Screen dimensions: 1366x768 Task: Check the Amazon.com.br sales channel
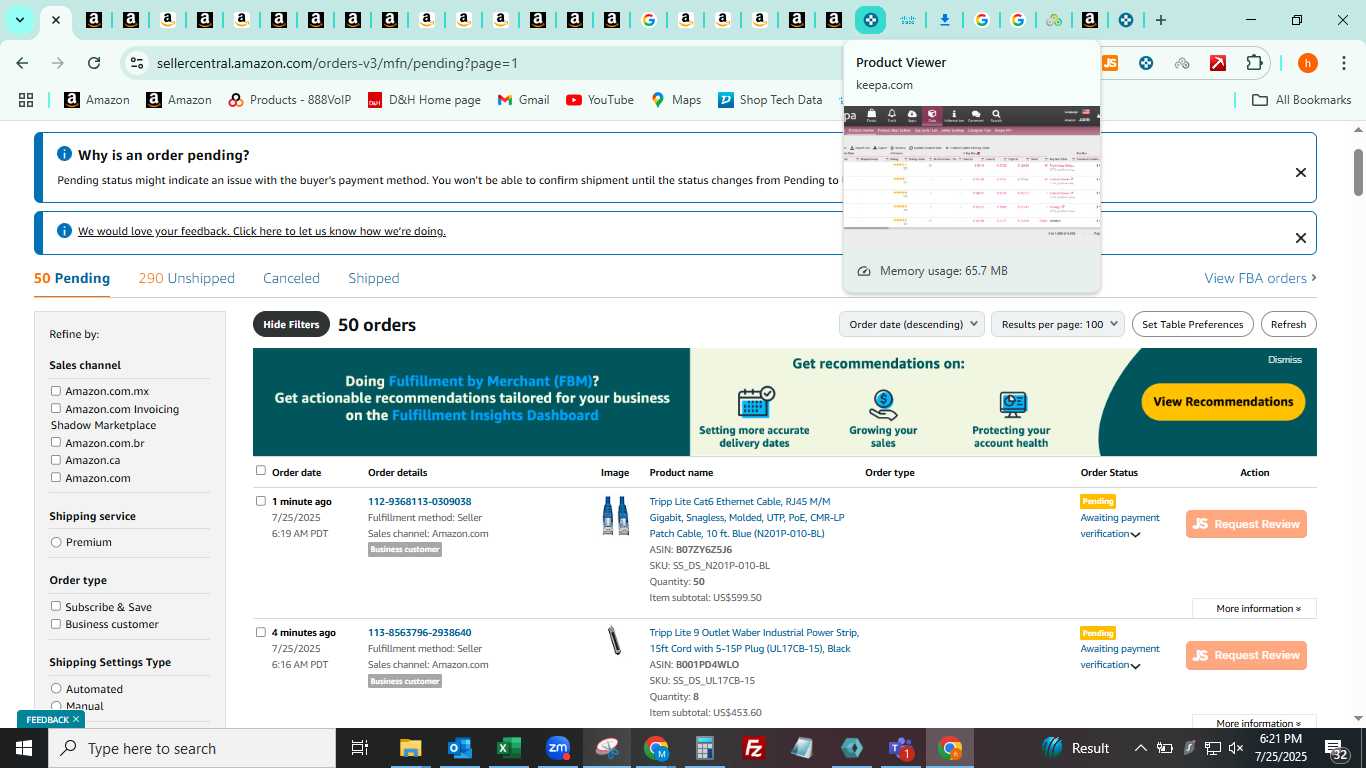click(56, 442)
